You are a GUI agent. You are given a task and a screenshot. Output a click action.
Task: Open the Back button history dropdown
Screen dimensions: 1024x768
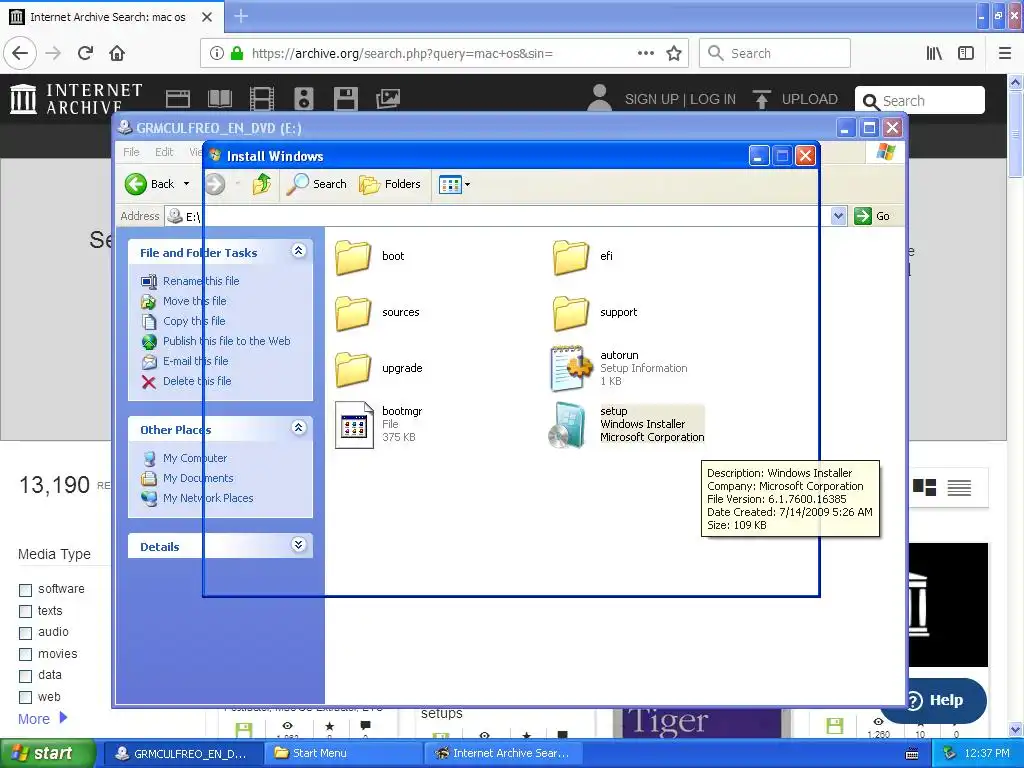[x=186, y=184]
